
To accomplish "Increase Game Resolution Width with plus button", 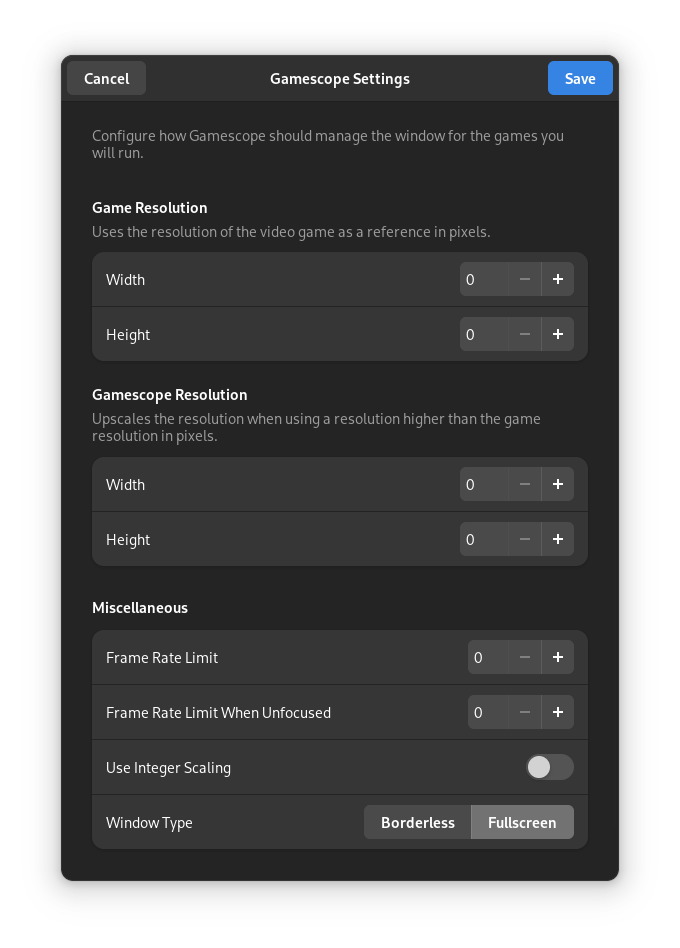I will (x=557, y=280).
